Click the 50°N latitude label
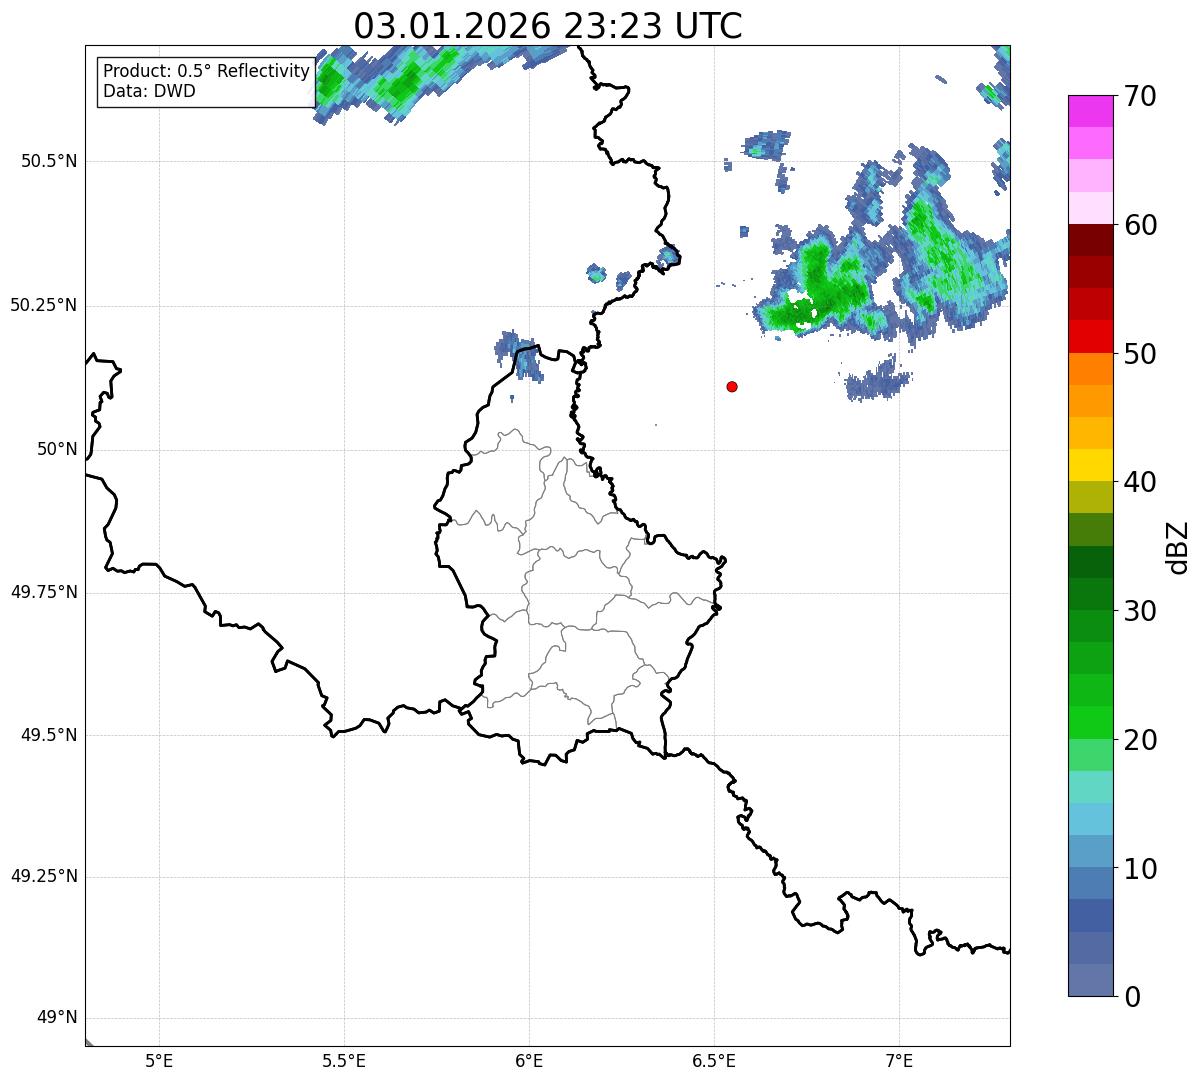The width and height of the screenshot is (1202, 1081). [57, 449]
